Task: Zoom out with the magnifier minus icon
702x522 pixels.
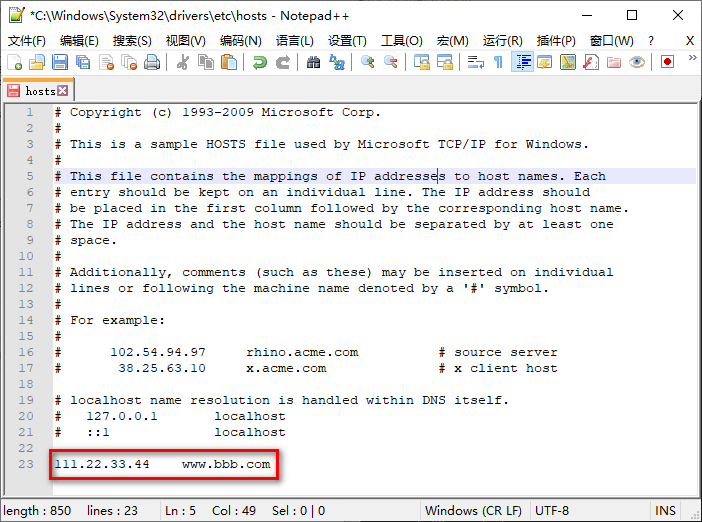Action: tap(391, 62)
